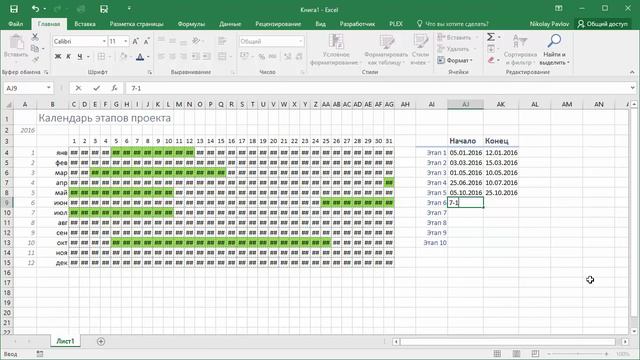Cancel the formula bar entry with X
The width and height of the screenshot is (640, 360).
click(x=78, y=88)
